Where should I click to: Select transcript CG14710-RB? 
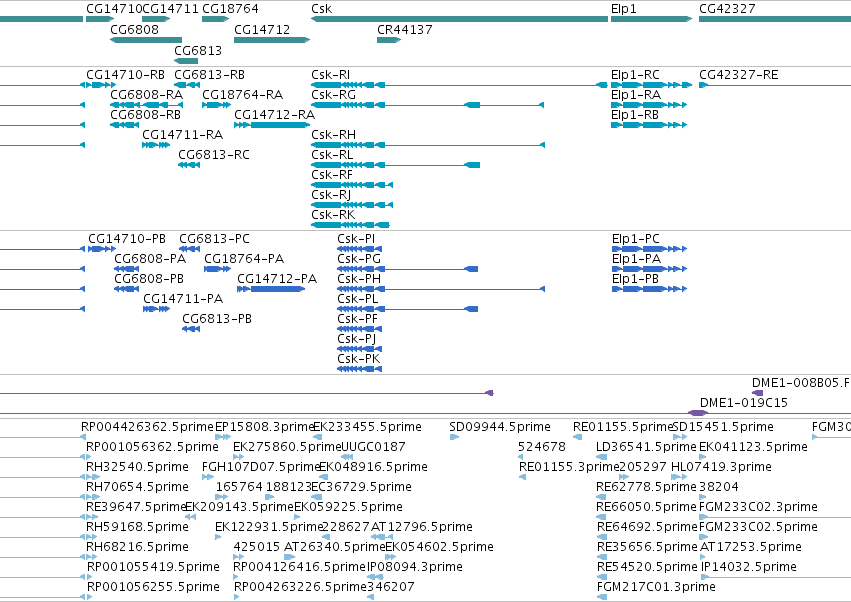[125, 75]
